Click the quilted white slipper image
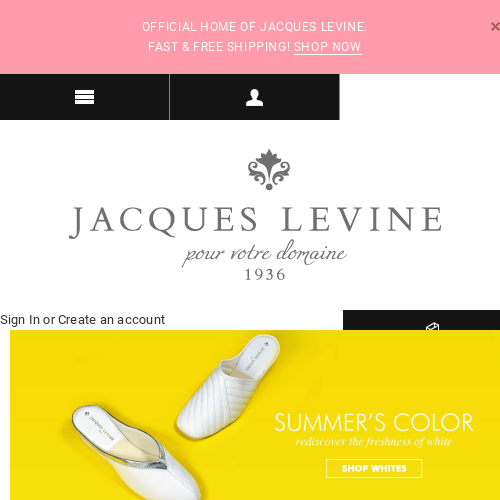 229,385
